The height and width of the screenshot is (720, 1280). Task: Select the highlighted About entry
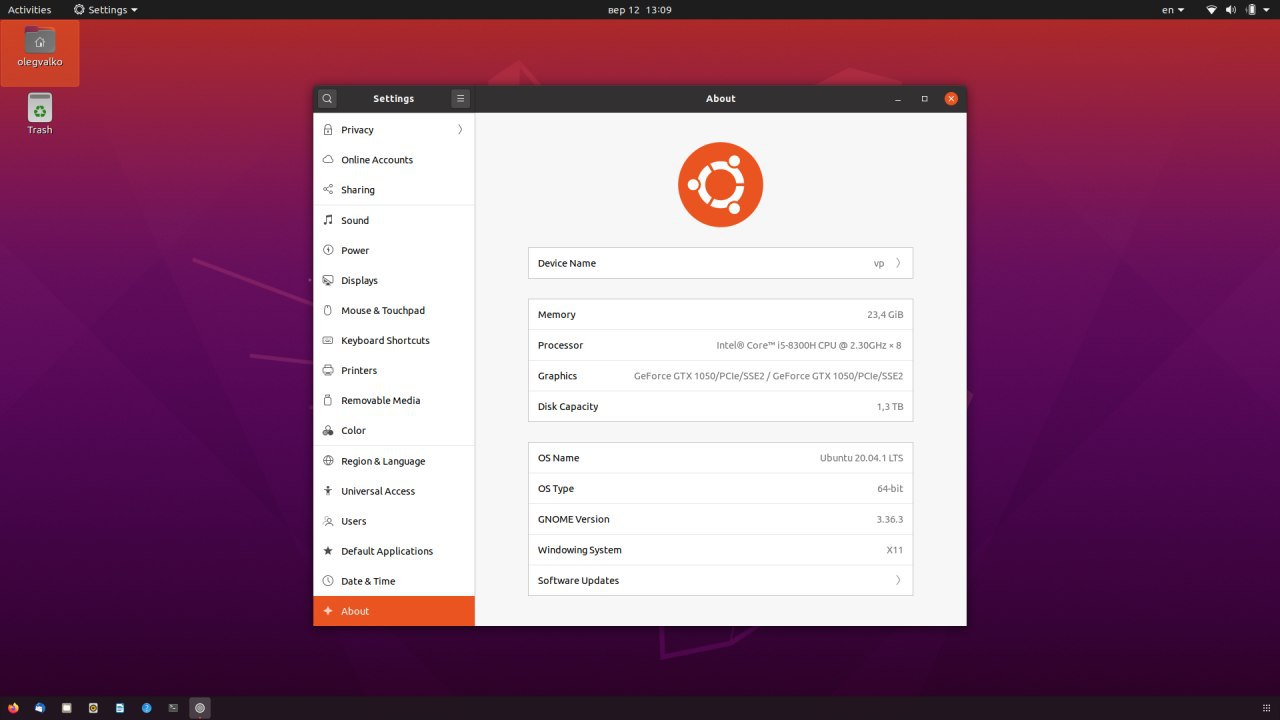tap(394, 611)
